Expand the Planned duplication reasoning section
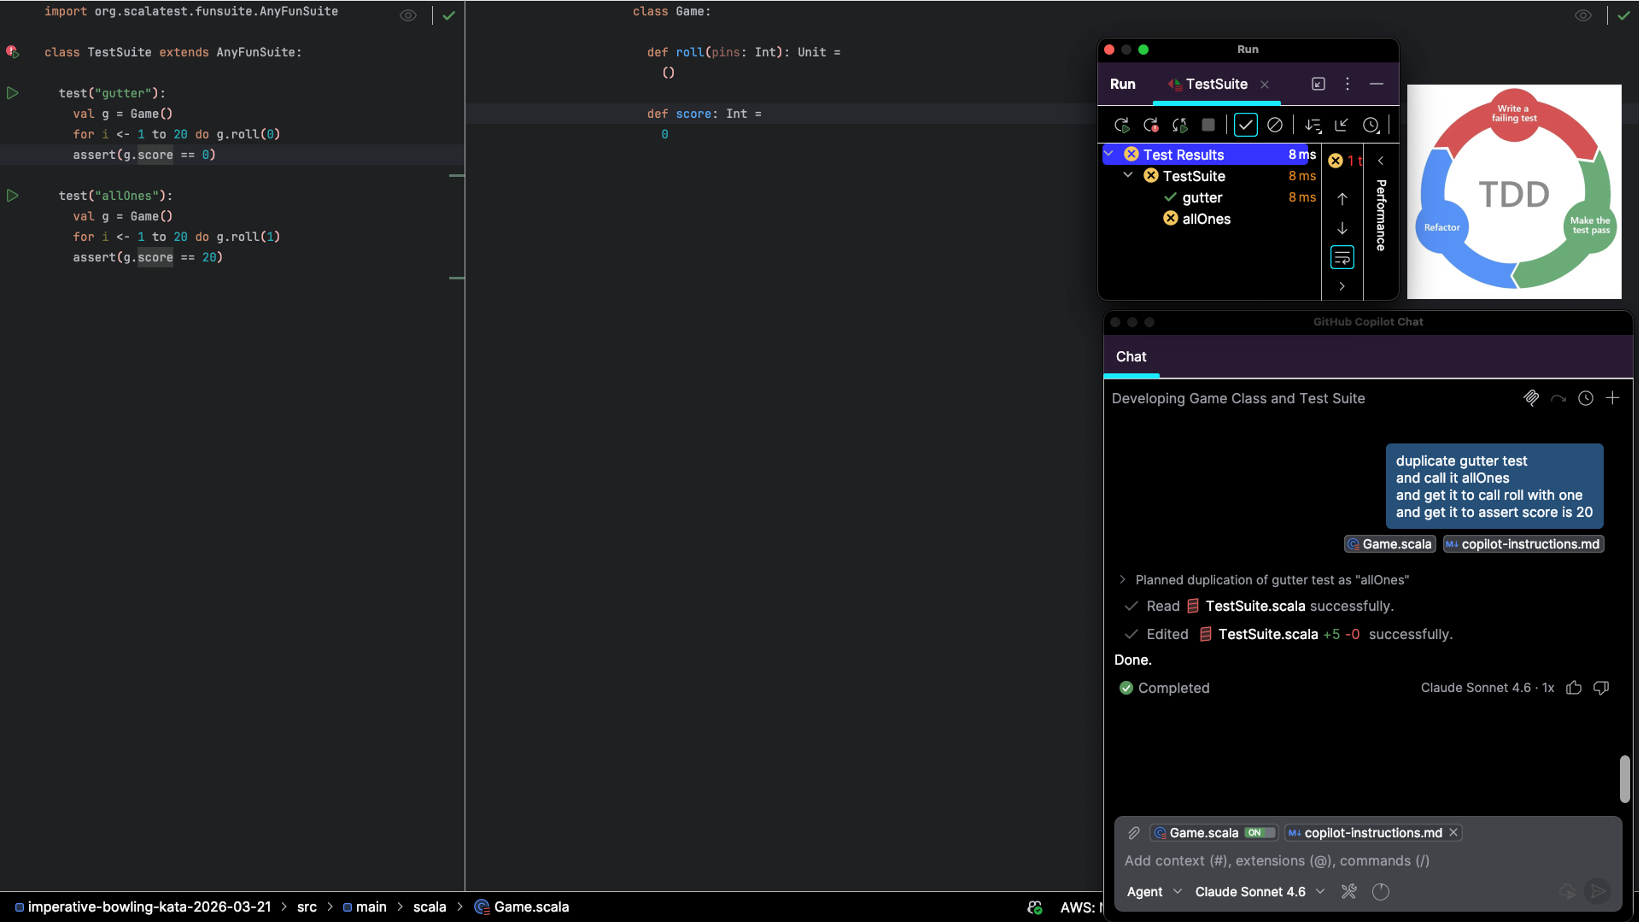Screen dimensions: 1639x922 click(x=1122, y=580)
